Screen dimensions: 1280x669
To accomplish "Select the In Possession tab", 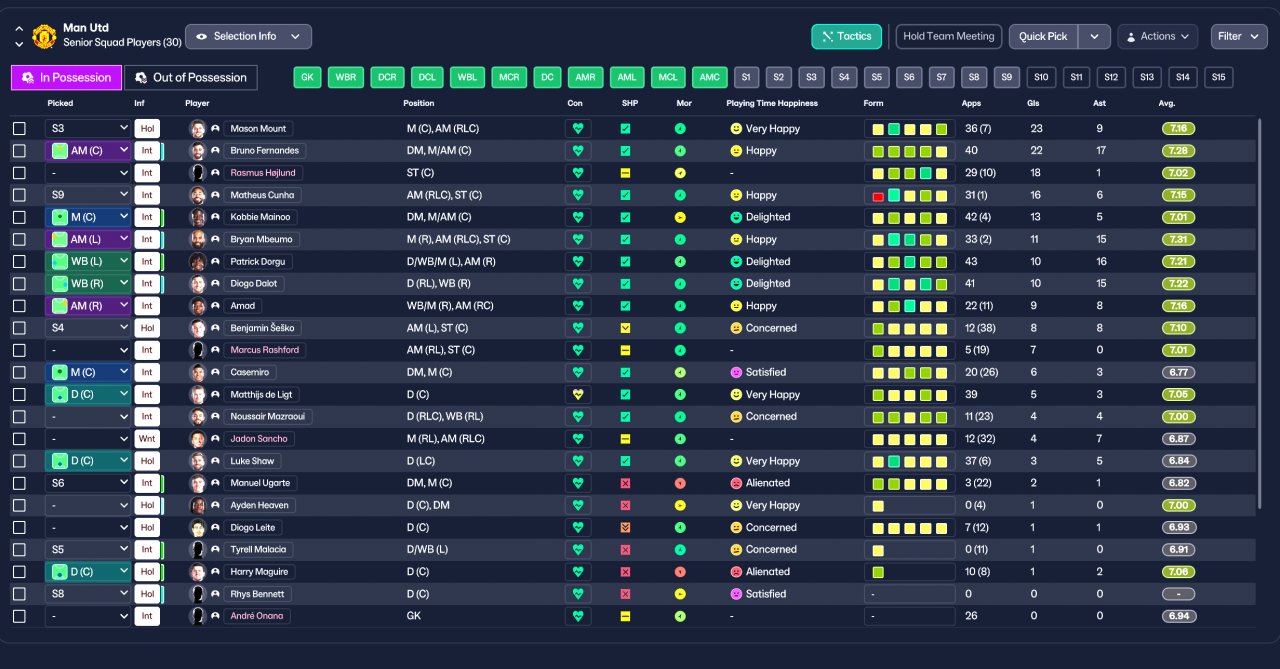I will [66, 77].
